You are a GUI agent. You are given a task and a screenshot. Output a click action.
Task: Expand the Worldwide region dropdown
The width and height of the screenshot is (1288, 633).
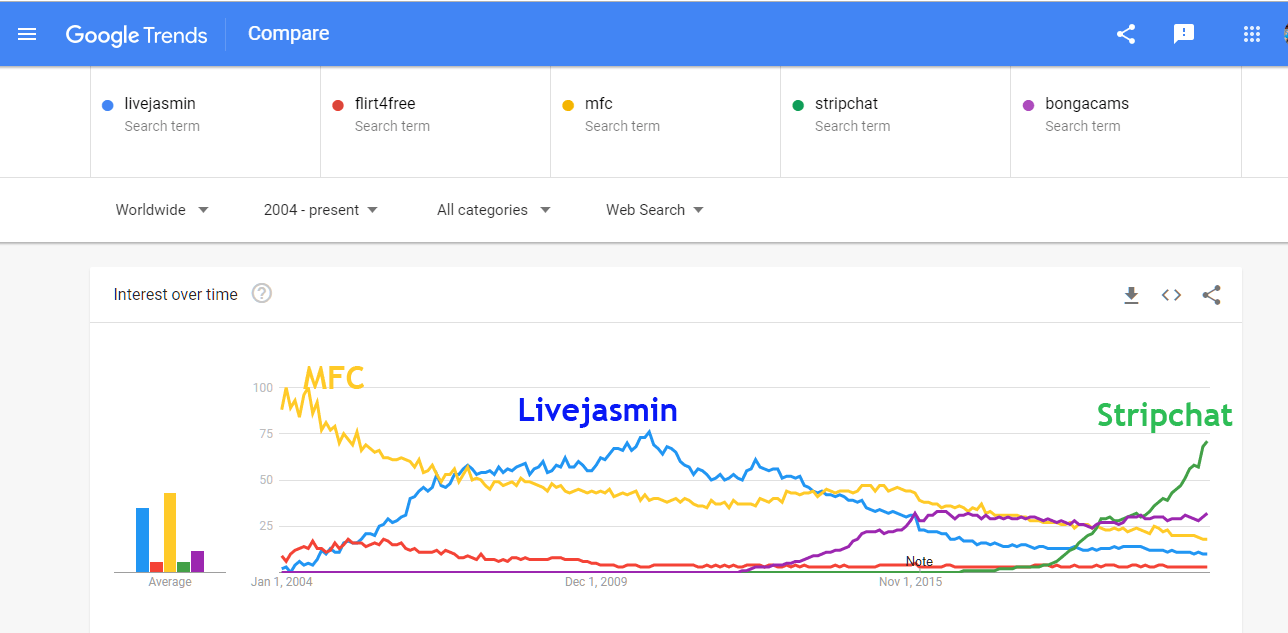click(162, 210)
